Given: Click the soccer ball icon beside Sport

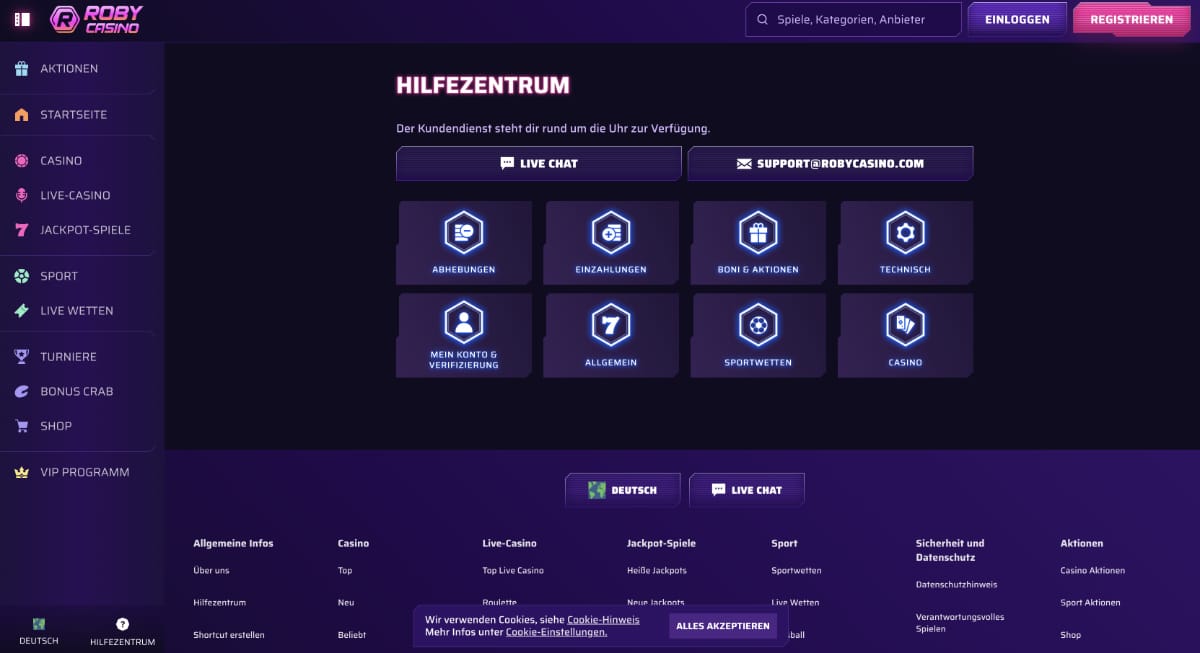Looking at the screenshot, I should (x=21, y=276).
